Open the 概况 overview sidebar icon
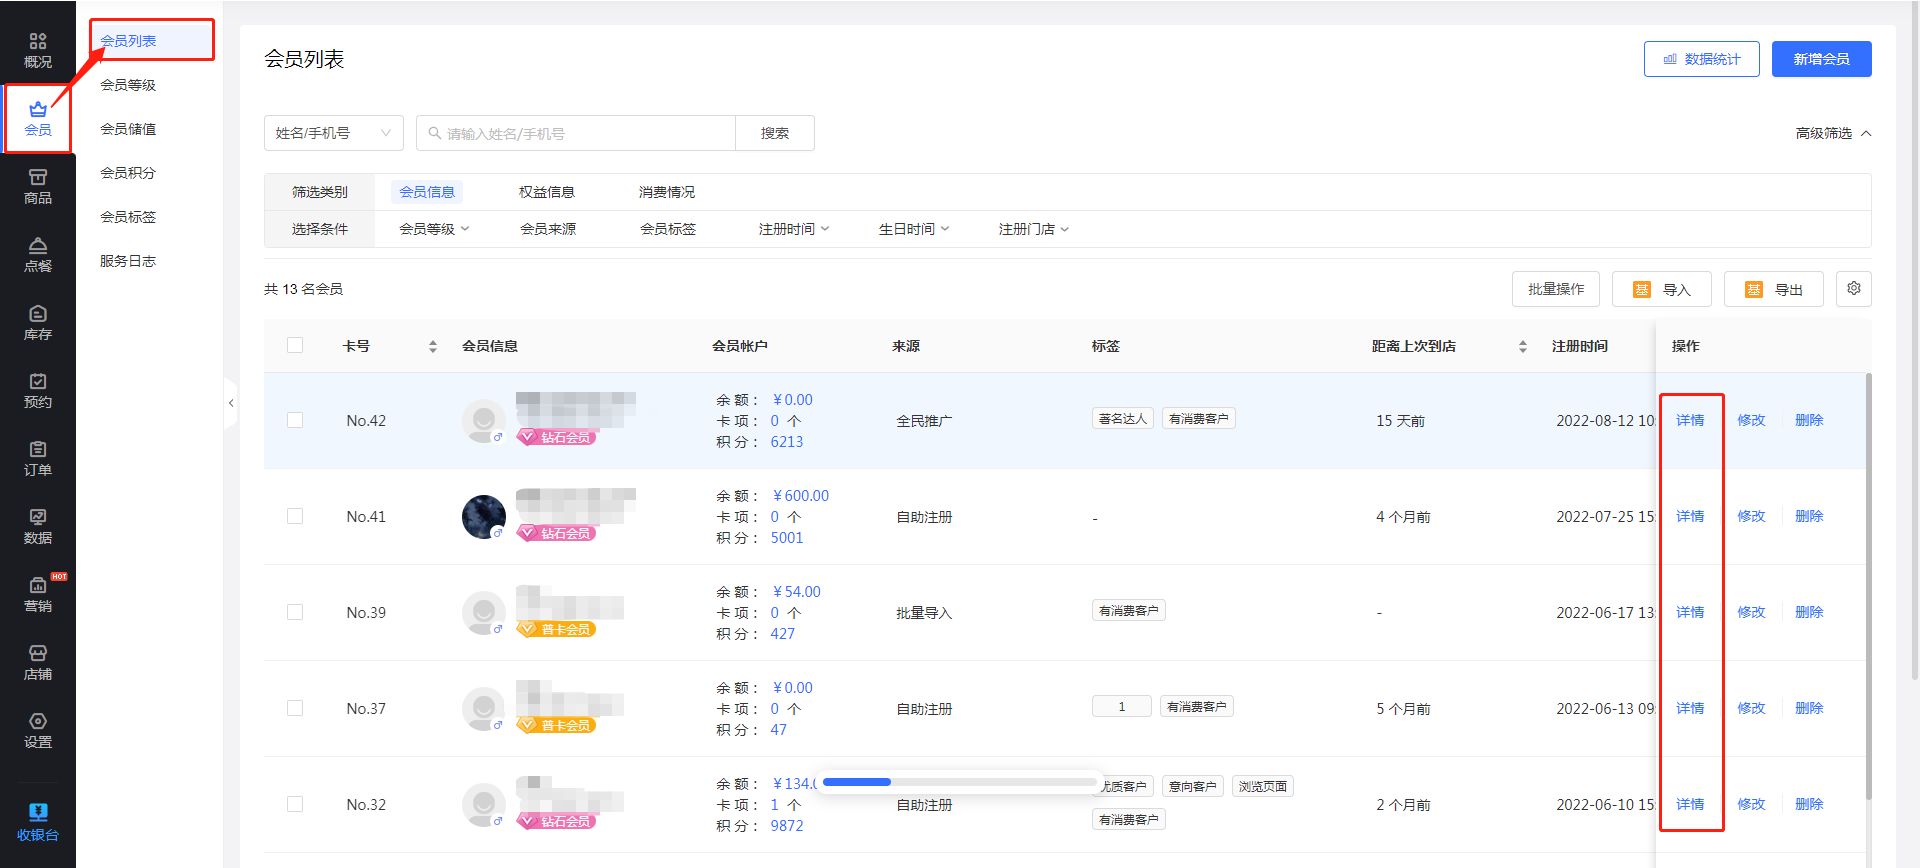 click(x=38, y=50)
